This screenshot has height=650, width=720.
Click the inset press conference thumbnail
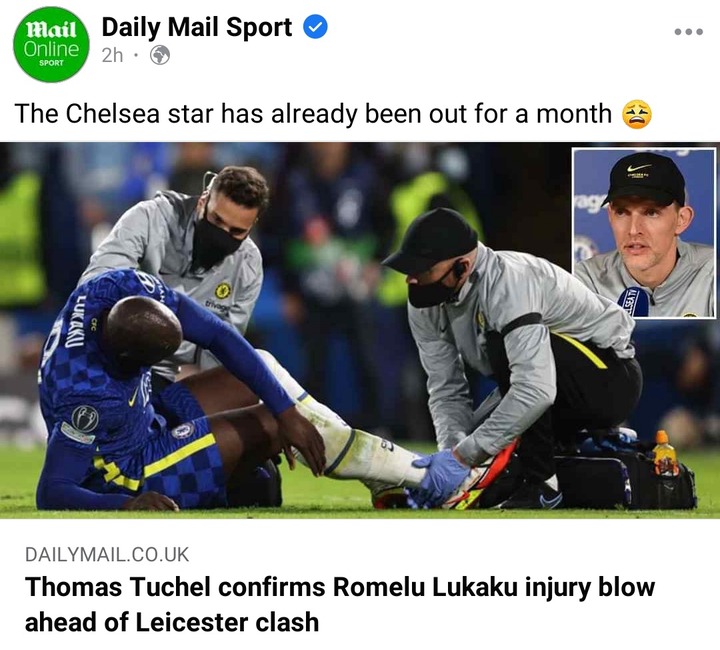(x=644, y=233)
